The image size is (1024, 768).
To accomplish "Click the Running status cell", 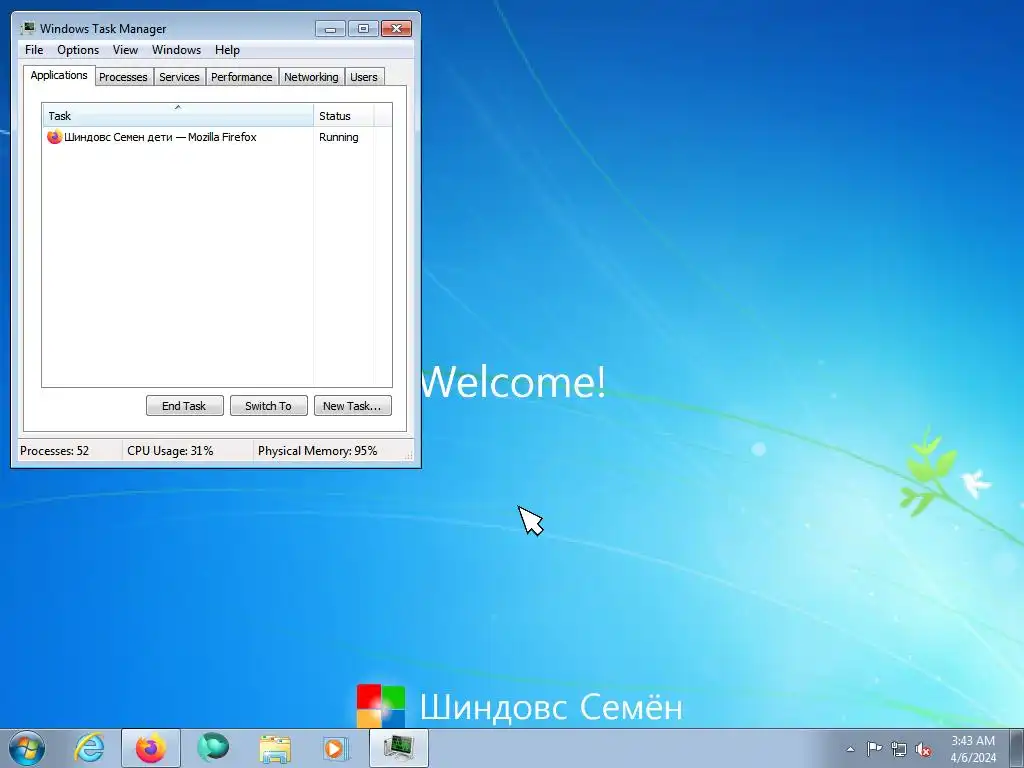I will point(339,137).
